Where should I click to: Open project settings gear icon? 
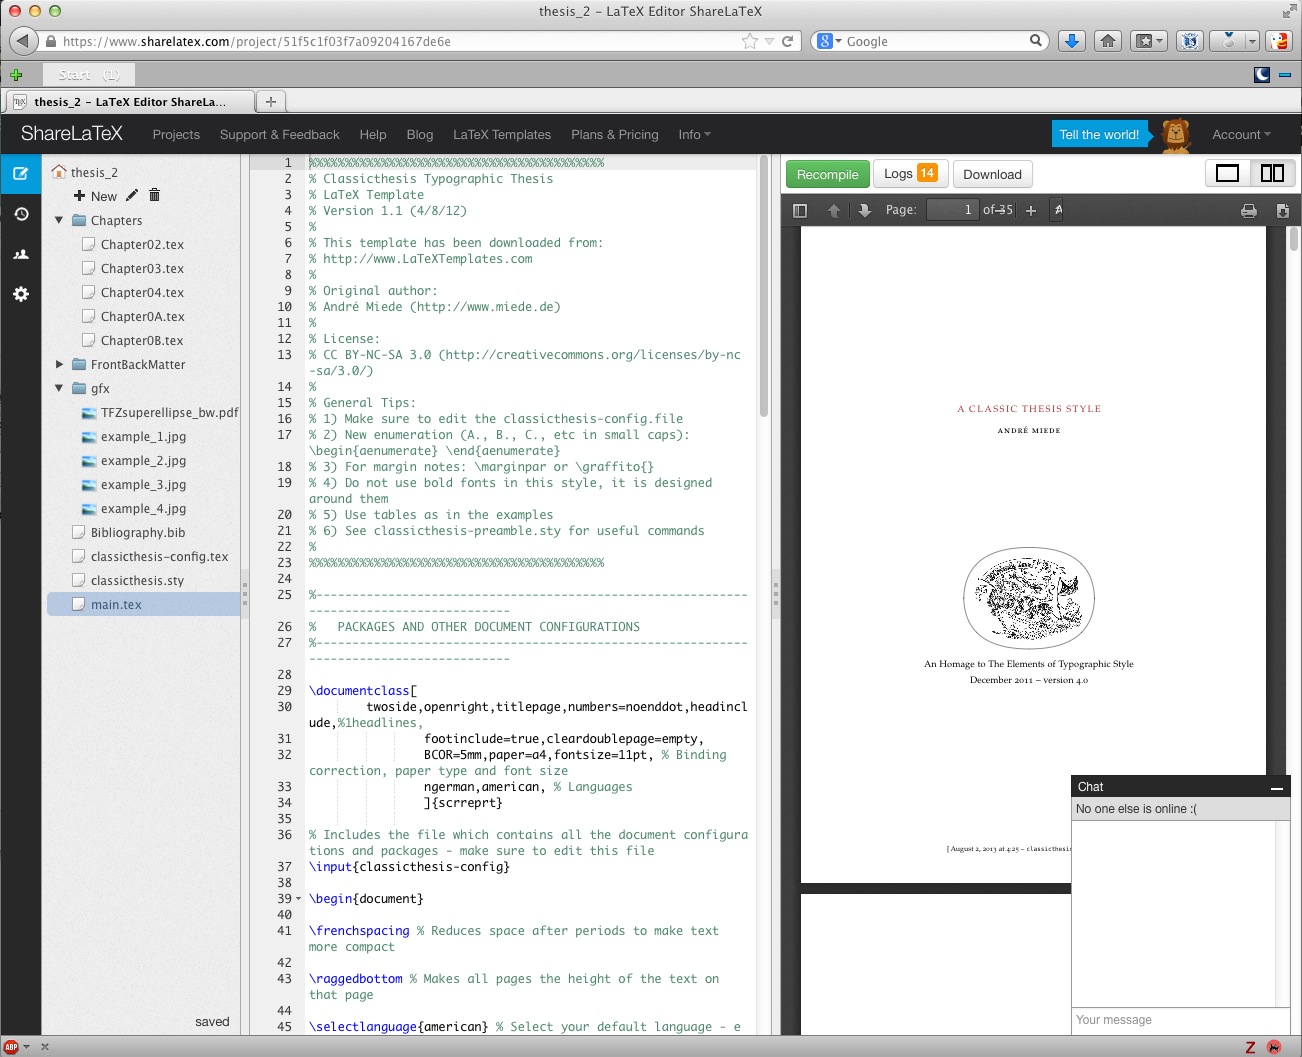(20, 294)
